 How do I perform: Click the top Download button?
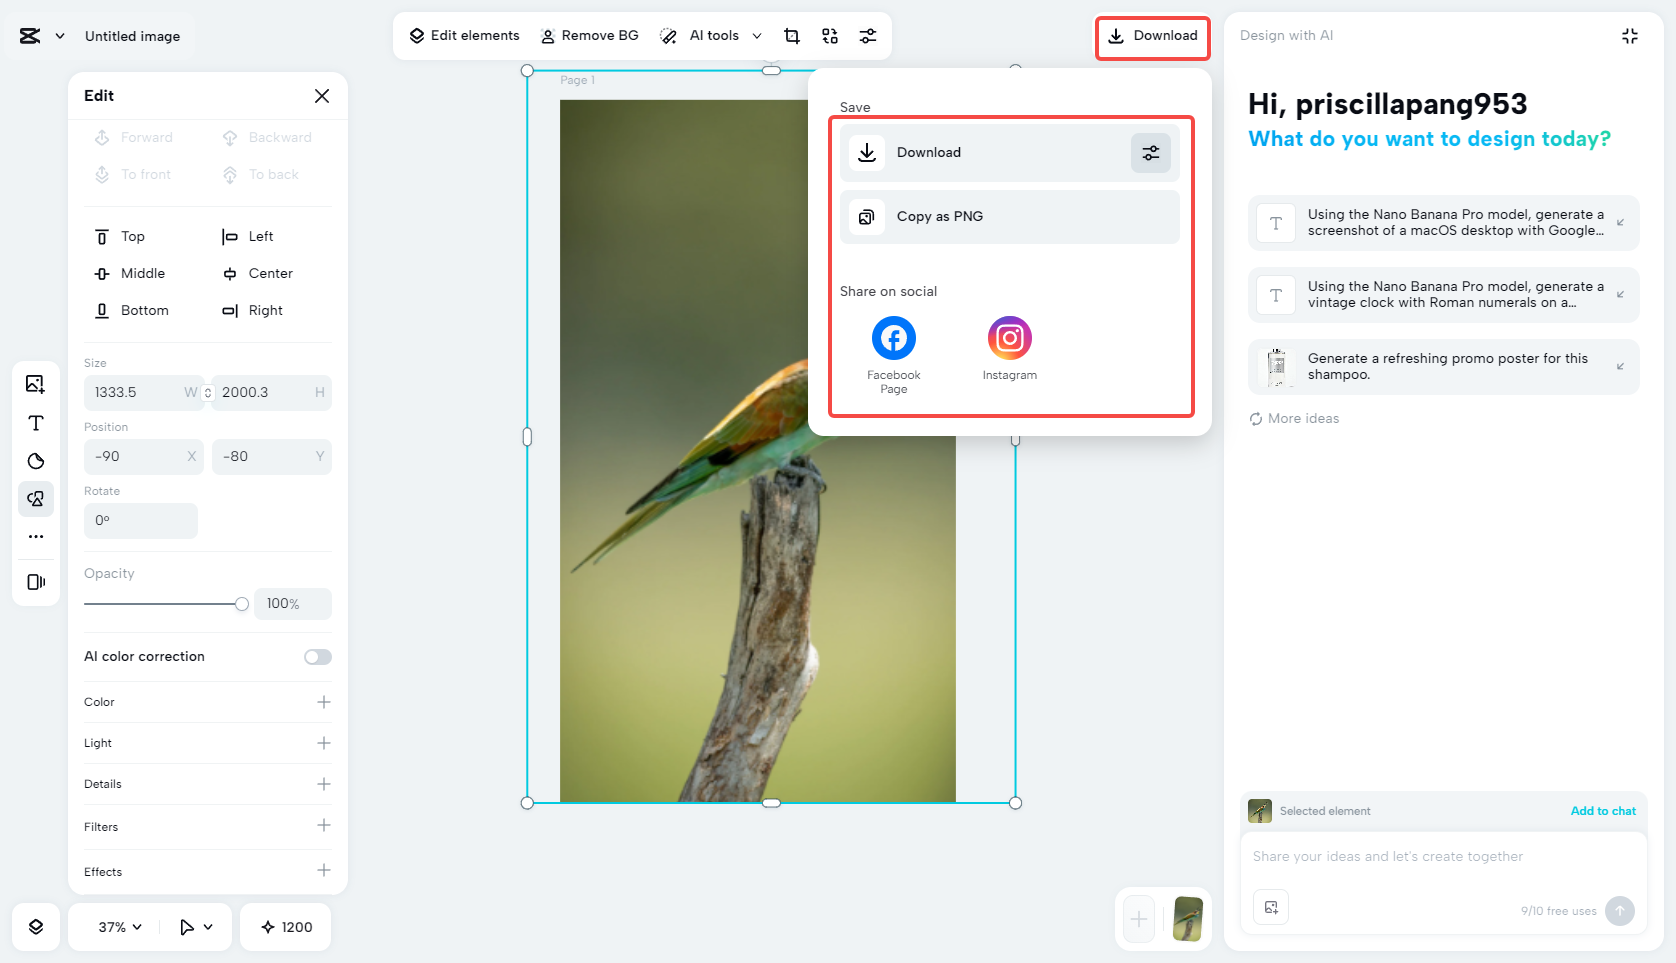click(x=1153, y=36)
